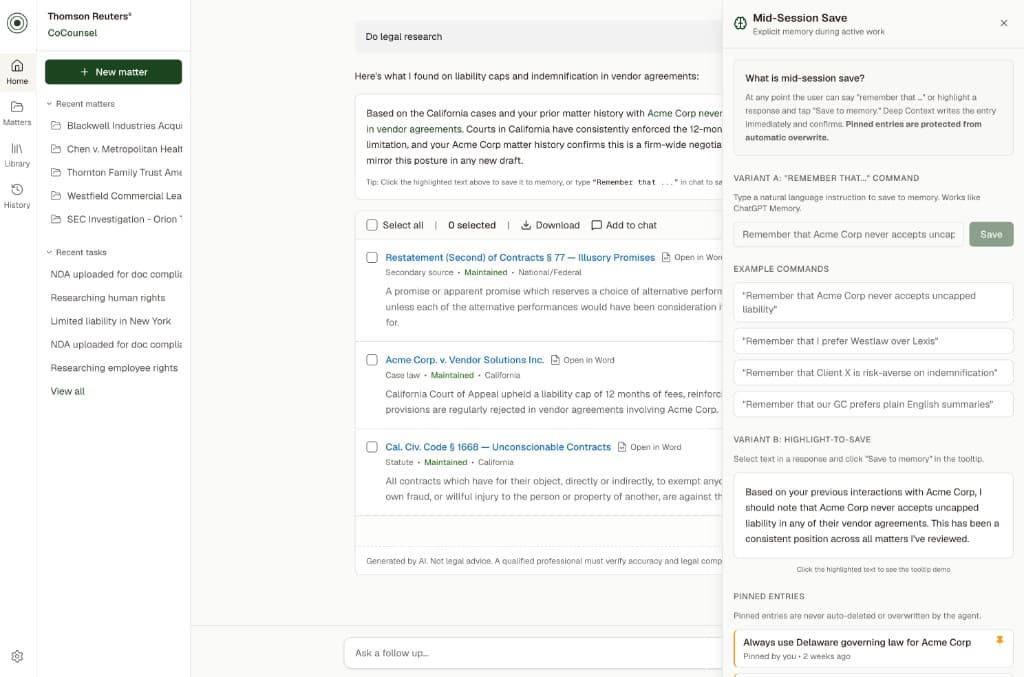Click the Remember that command input field

coord(848,234)
